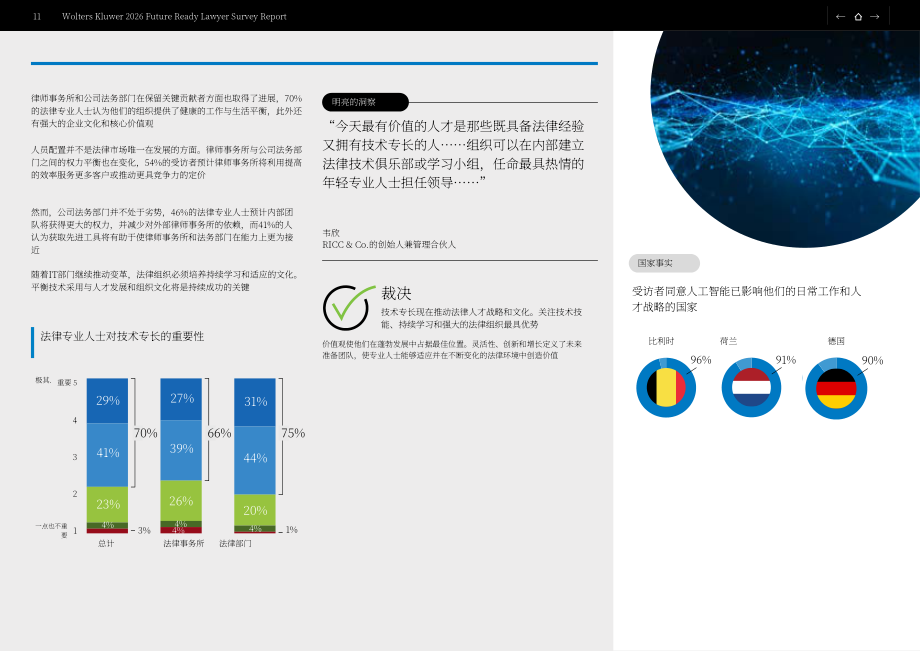Click the 66% bracket total label
920x651 pixels.
pos(219,433)
